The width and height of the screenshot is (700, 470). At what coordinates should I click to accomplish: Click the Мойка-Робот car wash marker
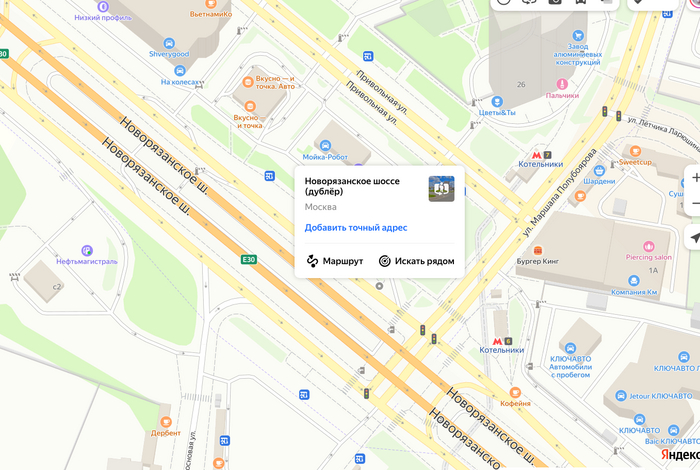coord(325,145)
